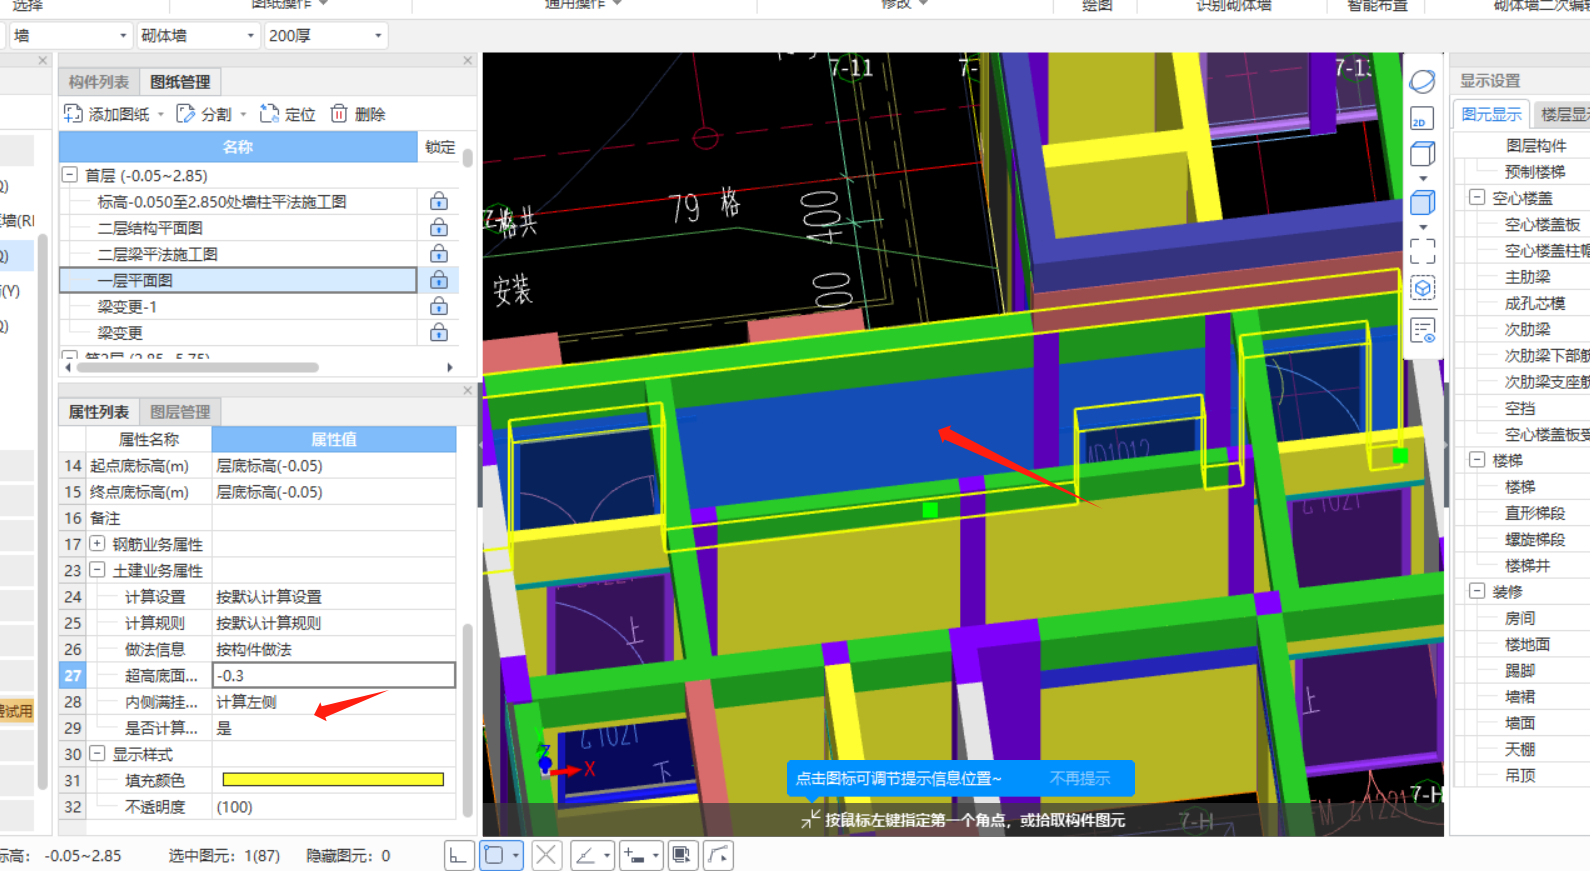Toggle lock for 梁变更
The width and height of the screenshot is (1590, 871).
(x=438, y=333)
